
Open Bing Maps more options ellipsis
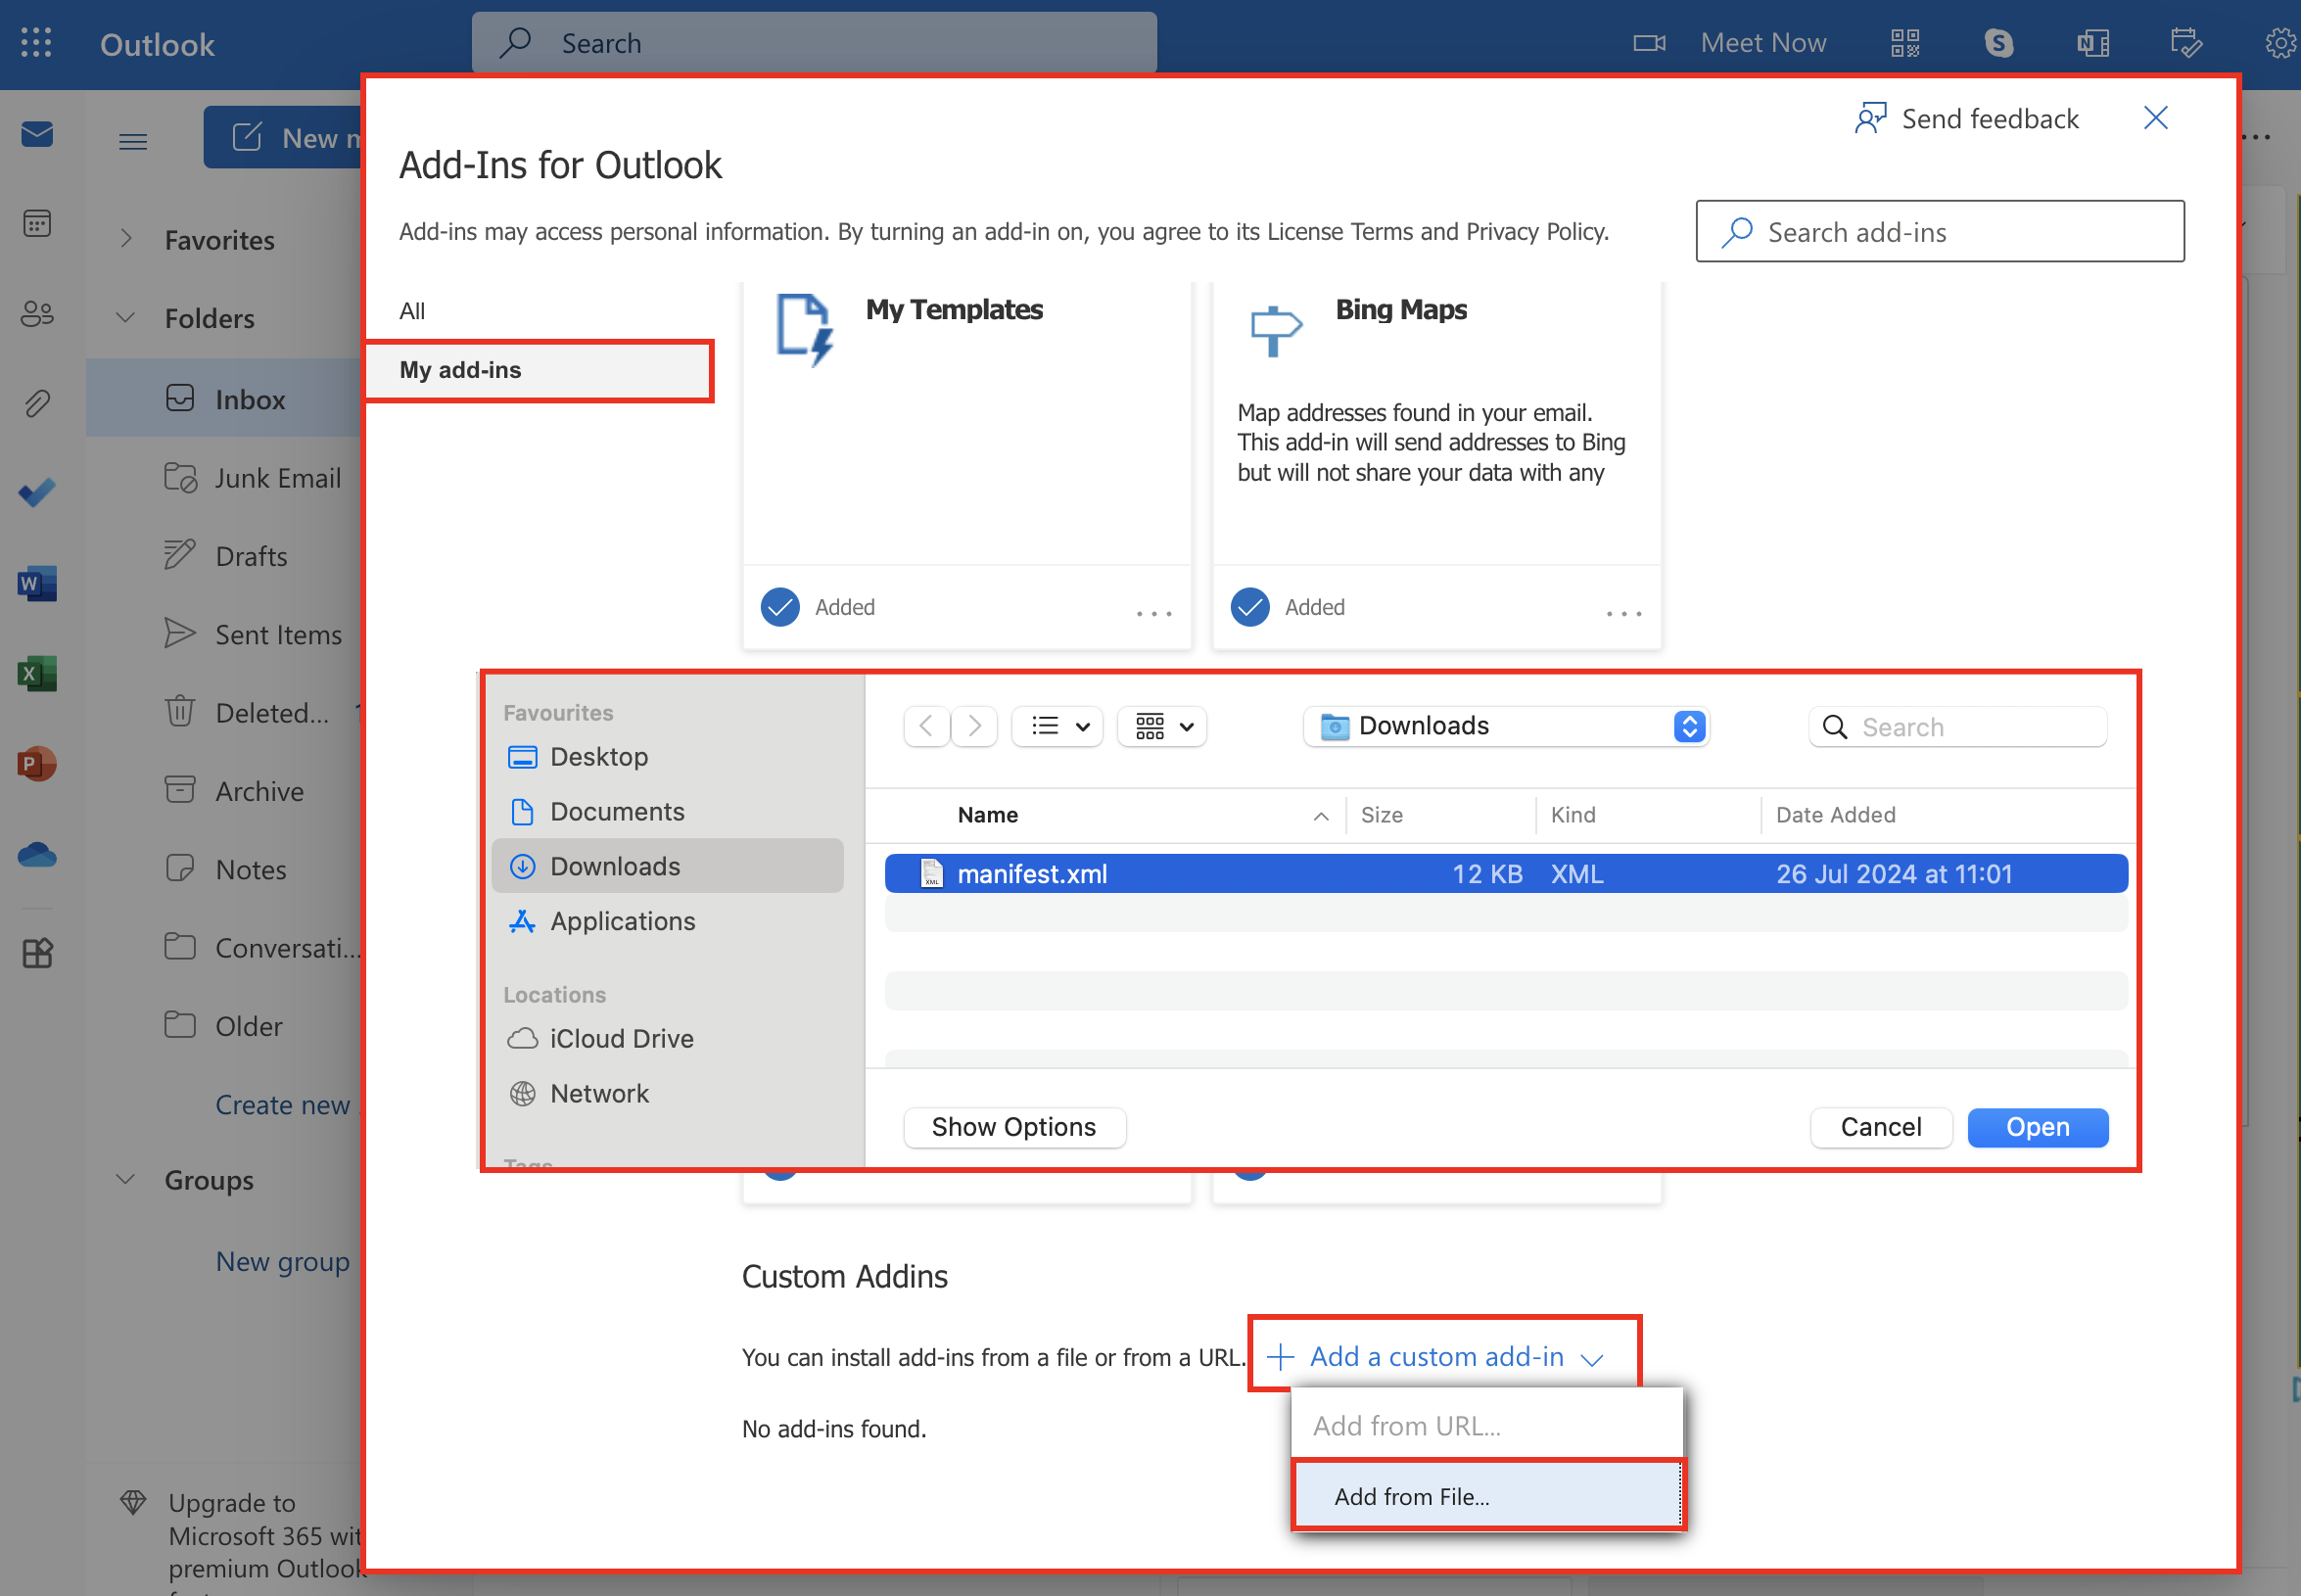tap(1623, 612)
